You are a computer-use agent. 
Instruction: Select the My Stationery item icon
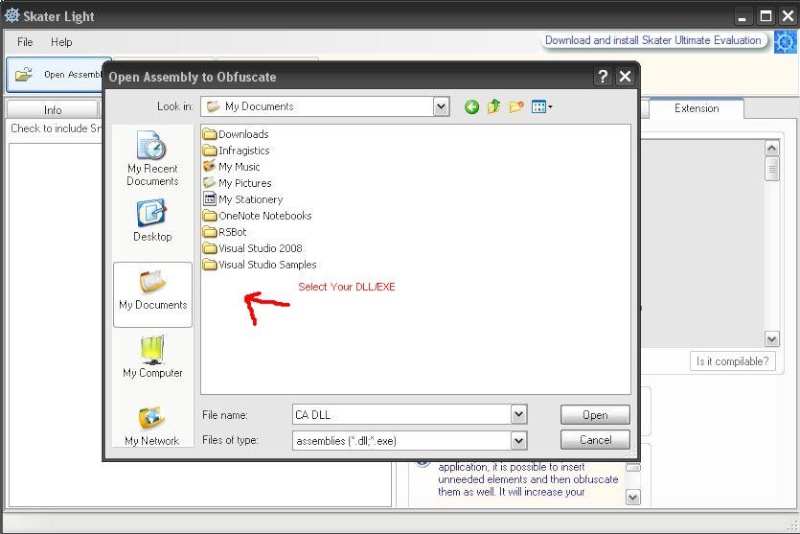point(210,199)
